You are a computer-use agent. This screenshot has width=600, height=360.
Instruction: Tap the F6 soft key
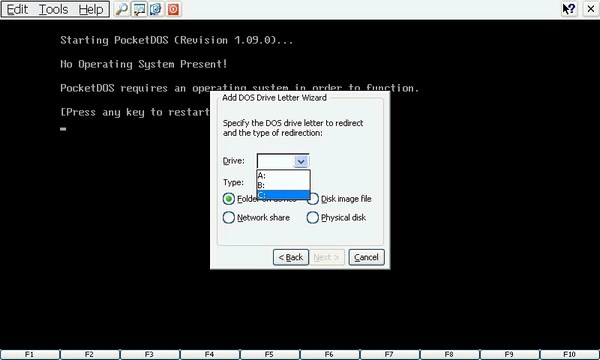329,354
